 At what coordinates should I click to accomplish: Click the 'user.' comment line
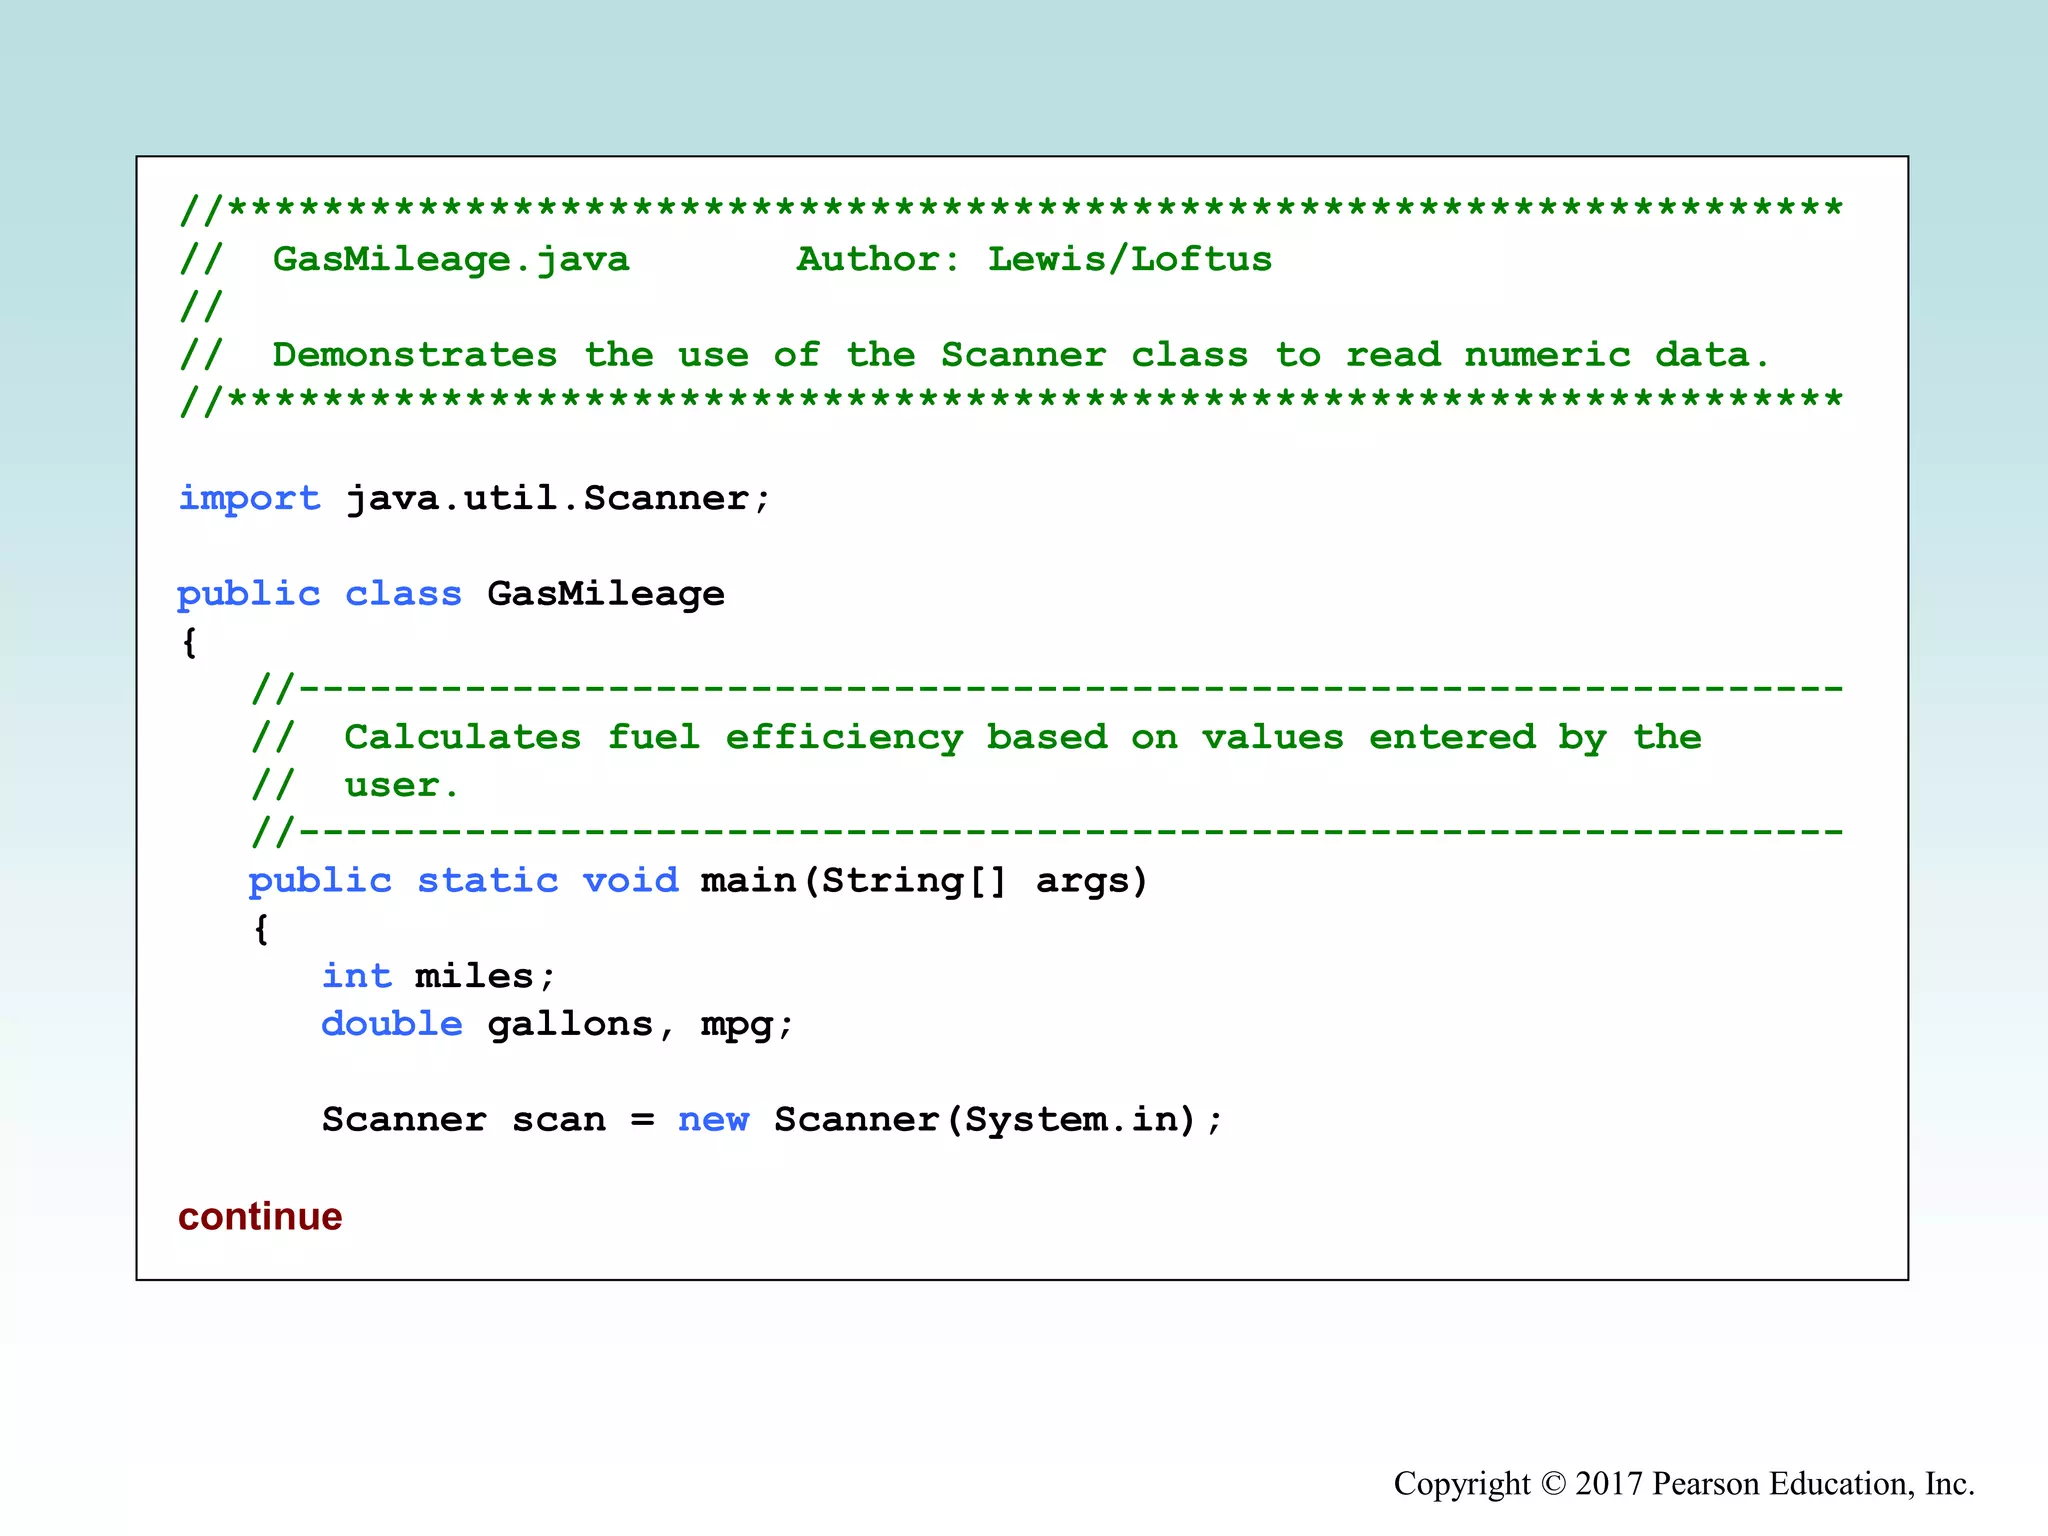click(400, 786)
